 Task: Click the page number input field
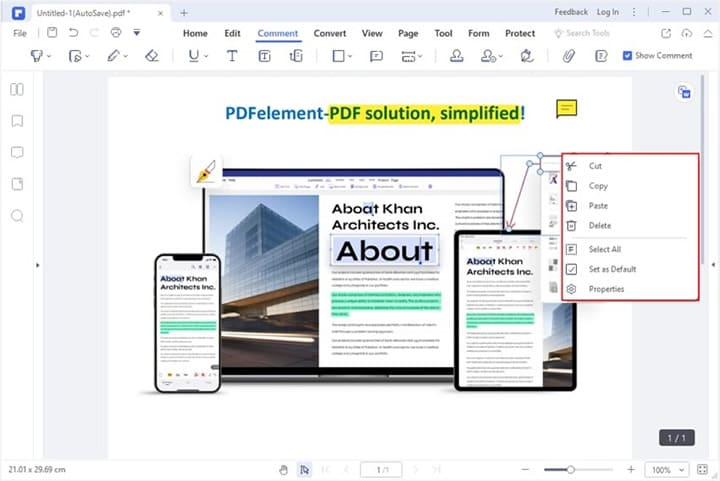tap(381, 470)
